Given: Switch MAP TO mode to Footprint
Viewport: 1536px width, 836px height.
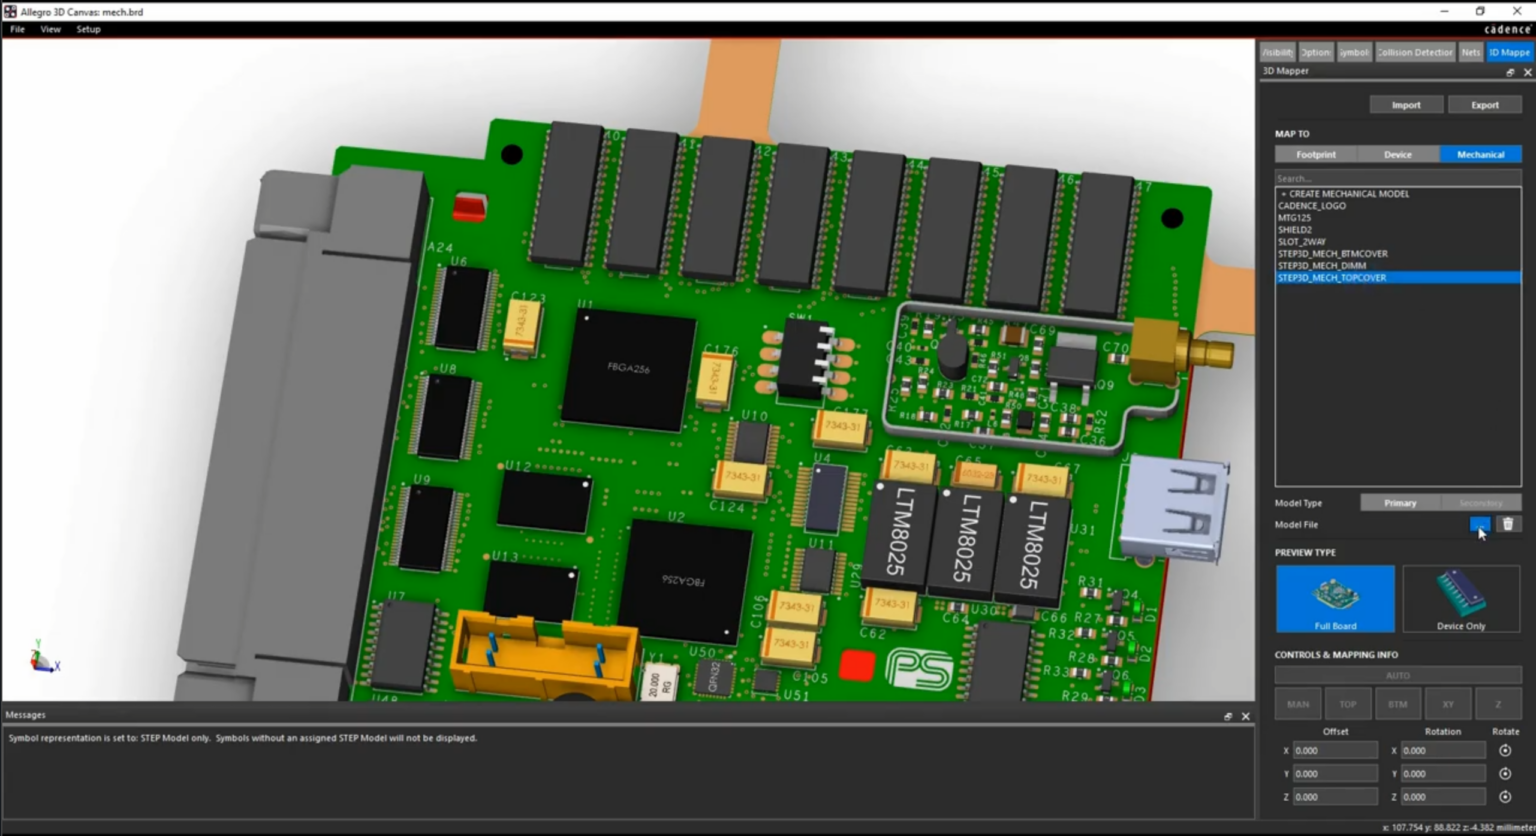Looking at the screenshot, I should (1315, 154).
